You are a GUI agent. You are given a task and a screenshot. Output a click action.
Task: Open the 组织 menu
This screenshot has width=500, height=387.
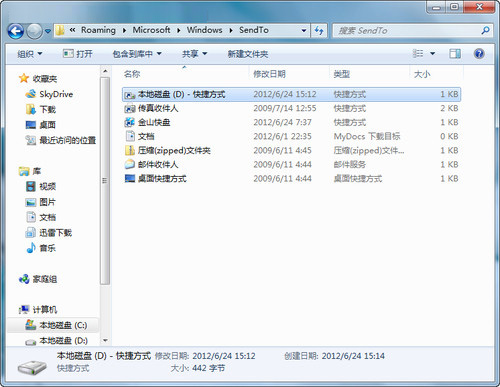tap(30, 54)
